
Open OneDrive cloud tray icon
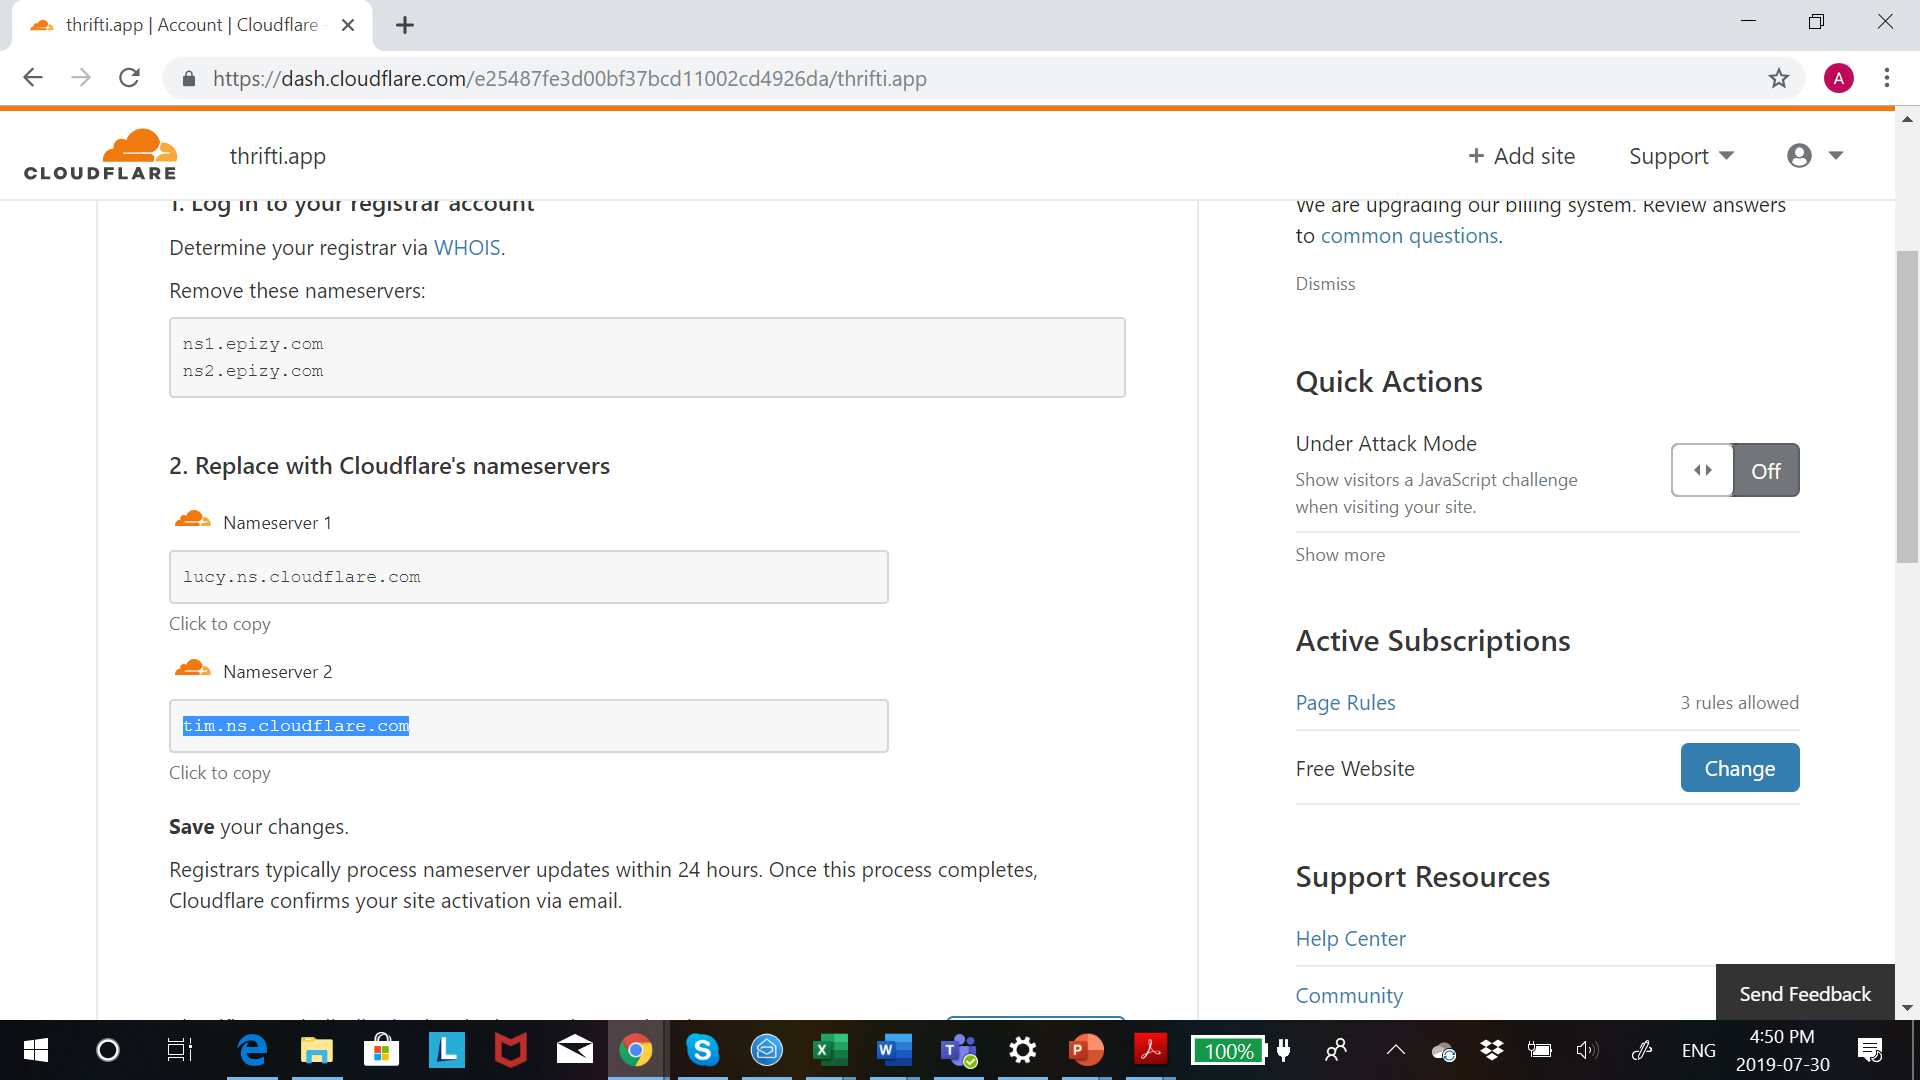pyautogui.click(x=1443, y=1050)
